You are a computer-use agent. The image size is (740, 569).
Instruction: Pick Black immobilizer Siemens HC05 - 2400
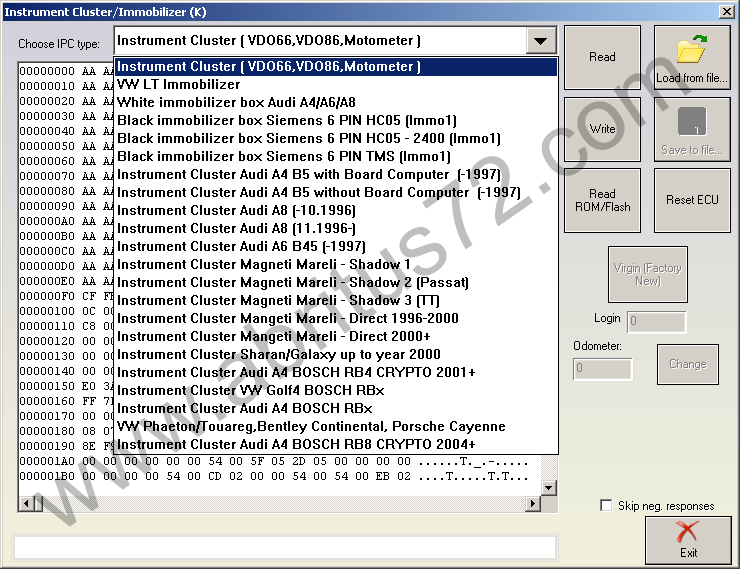point(336,138)
